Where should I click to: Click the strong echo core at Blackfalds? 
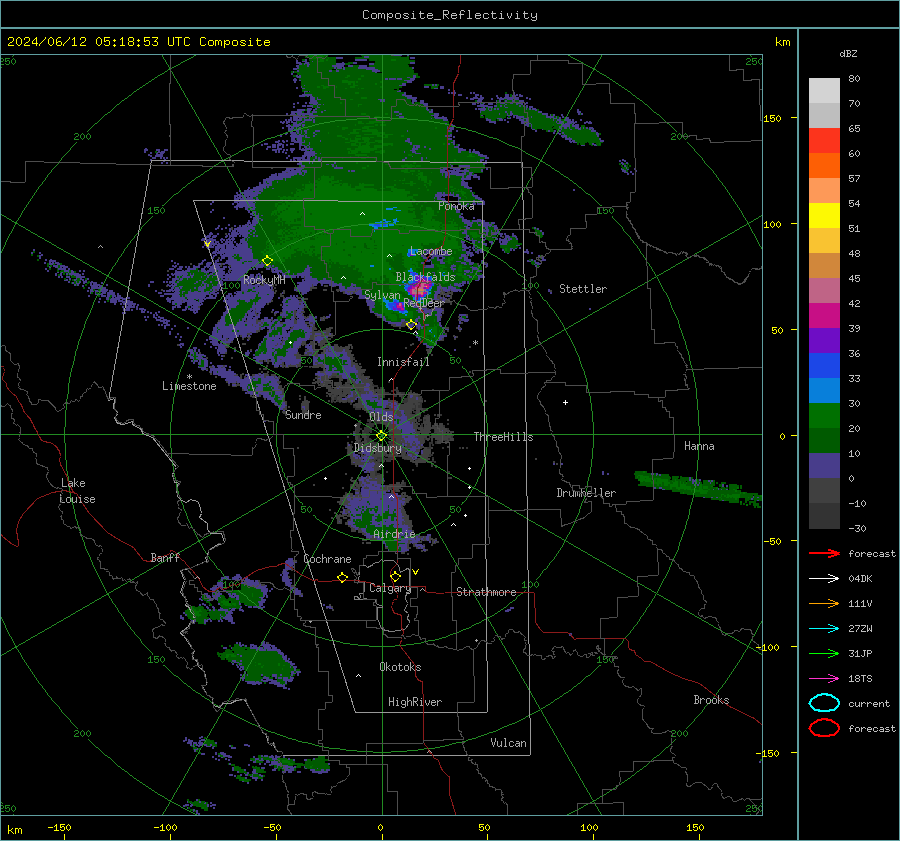pos(421,288)
